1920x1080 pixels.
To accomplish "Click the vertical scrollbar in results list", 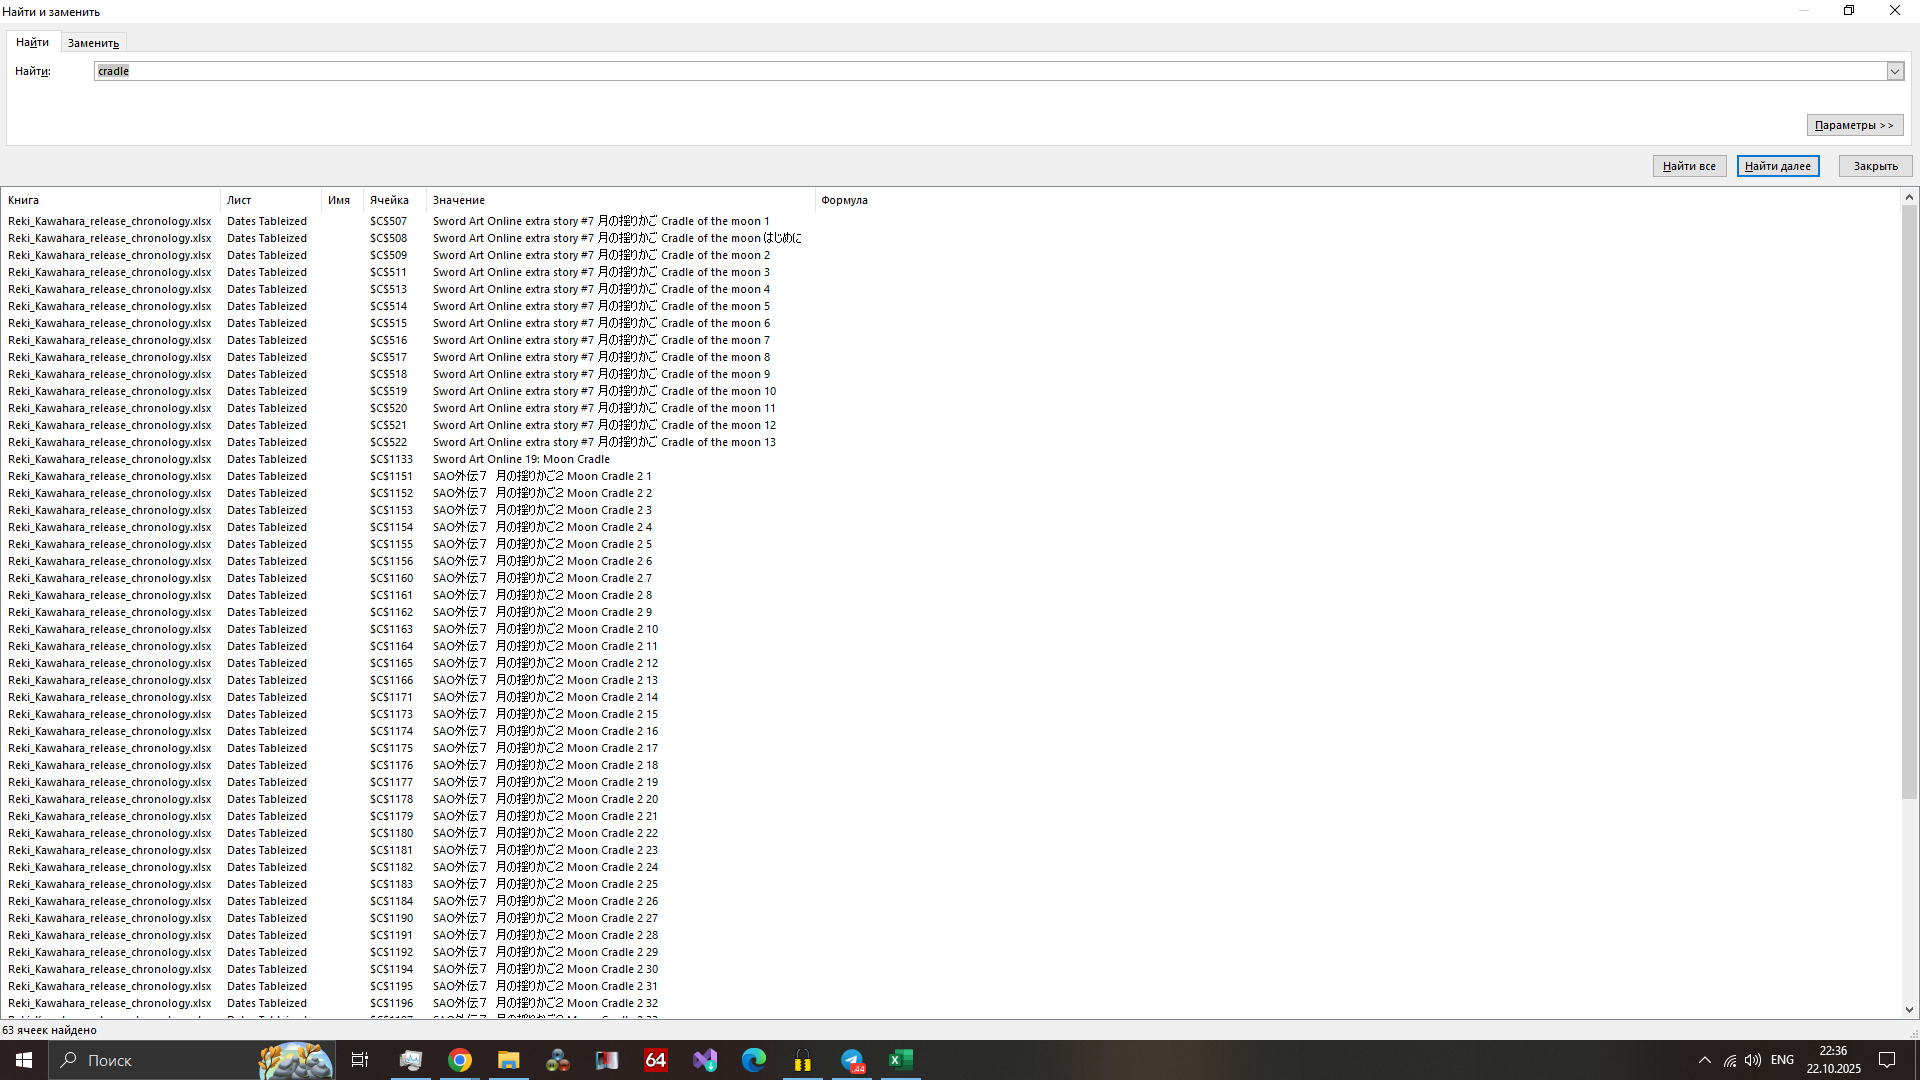I will point(1909,500).
